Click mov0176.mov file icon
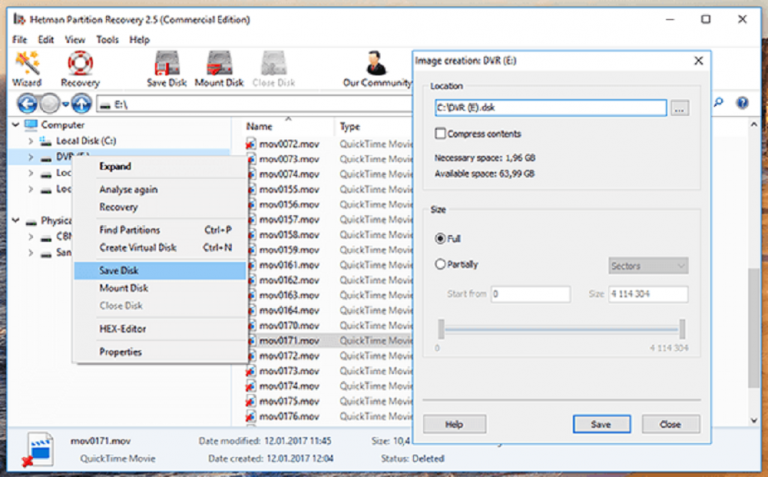 (251, 416)
